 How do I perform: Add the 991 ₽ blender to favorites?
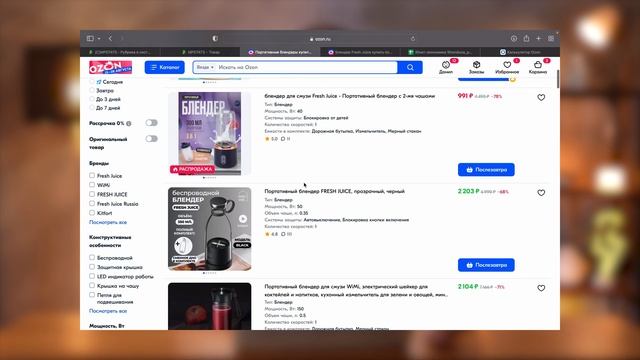point(541,98)
